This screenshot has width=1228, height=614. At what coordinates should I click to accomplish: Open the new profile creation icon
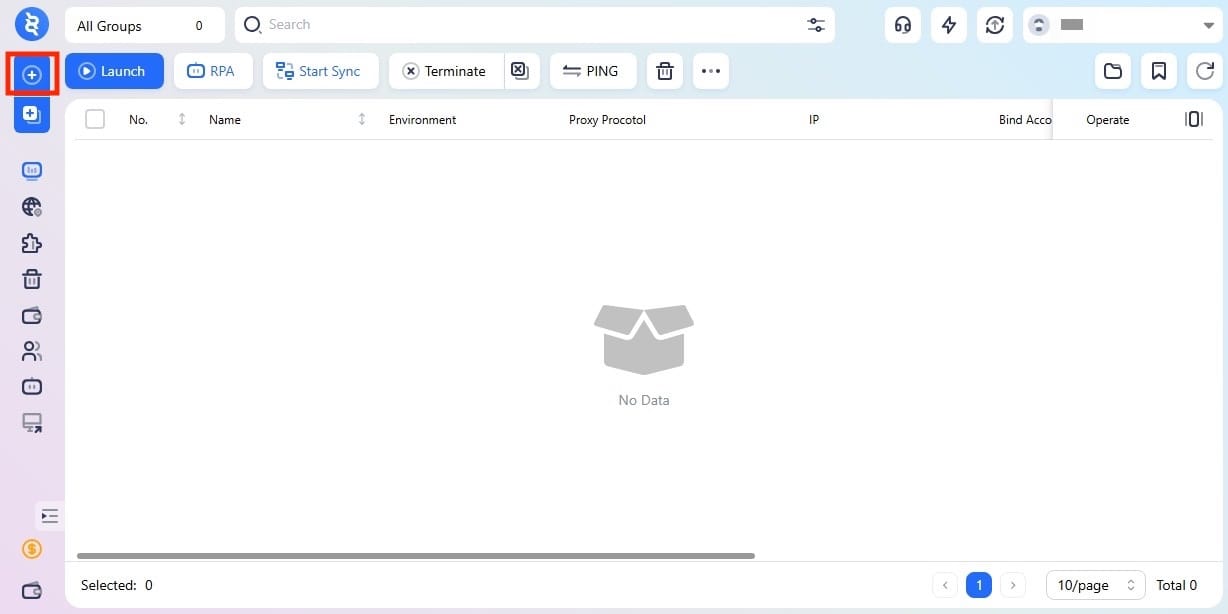point(32,74)
